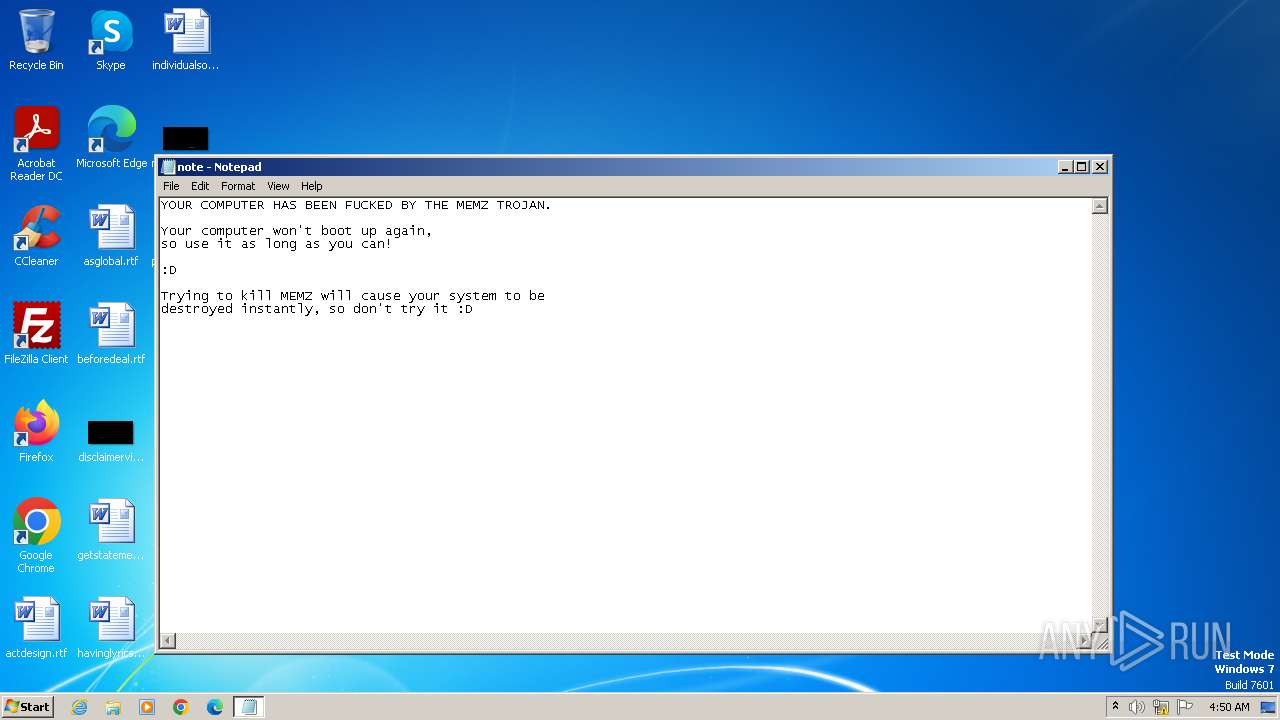
Task: Select the Firefox desktop shortcut
Action: coord(36,432)
